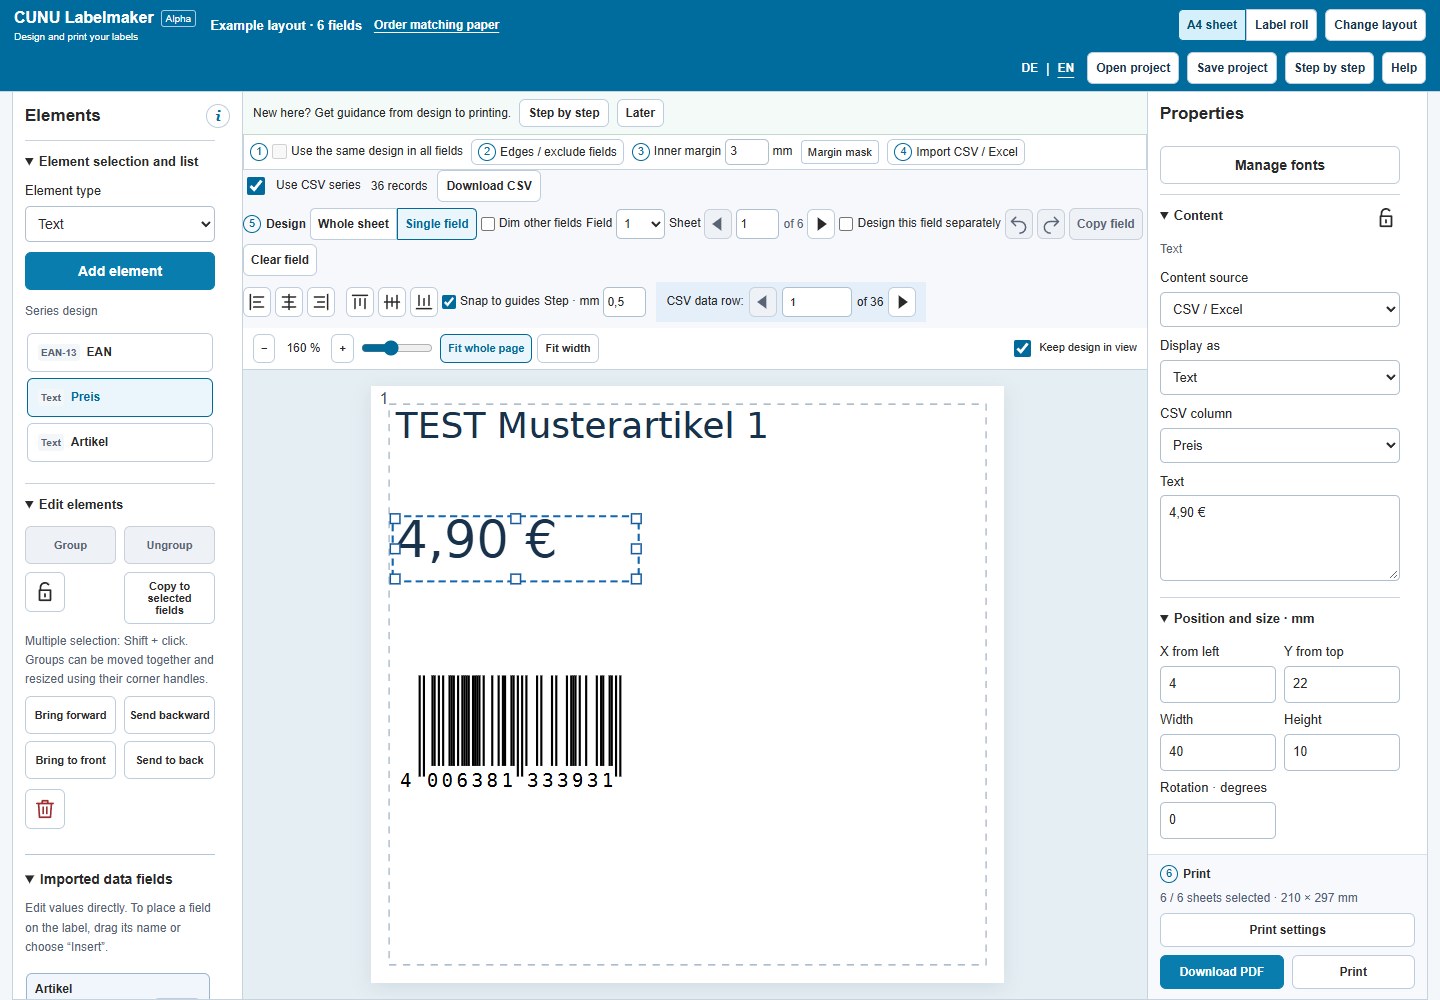Tick Design this field separately

coord(846,224)
